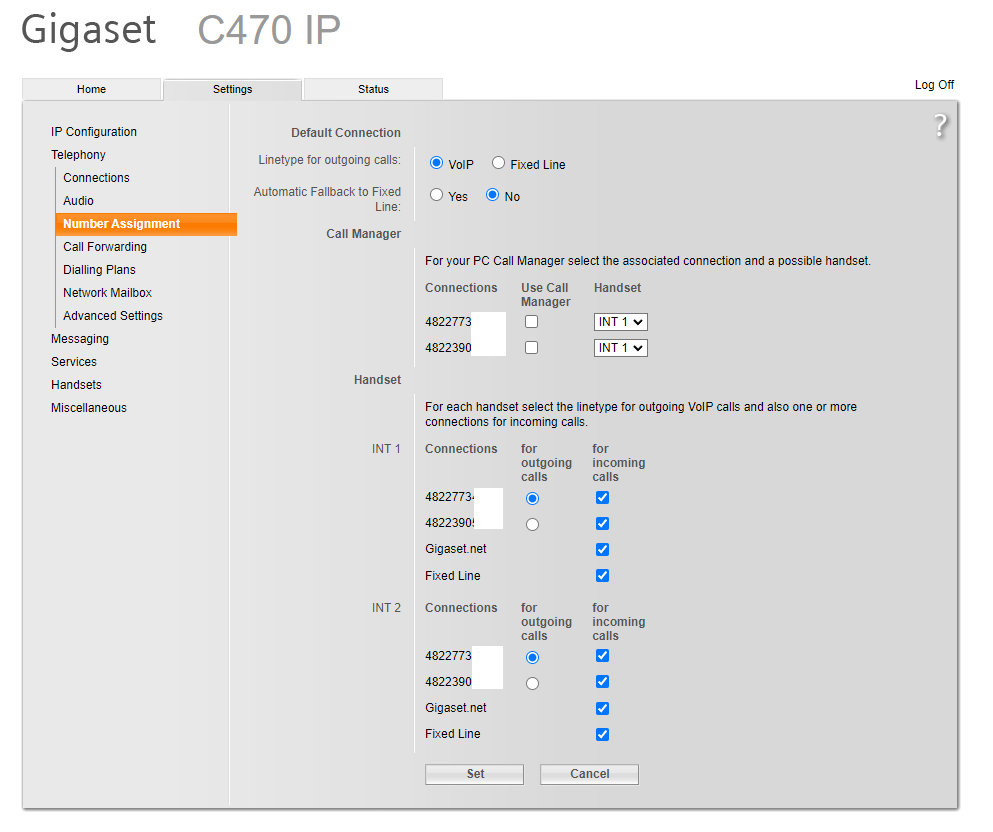The height and width of the screenshot is (832, 993).
Task: Uncheck Gigaset.net incoming calls for INT 1
Action: (x=602, y=550)
